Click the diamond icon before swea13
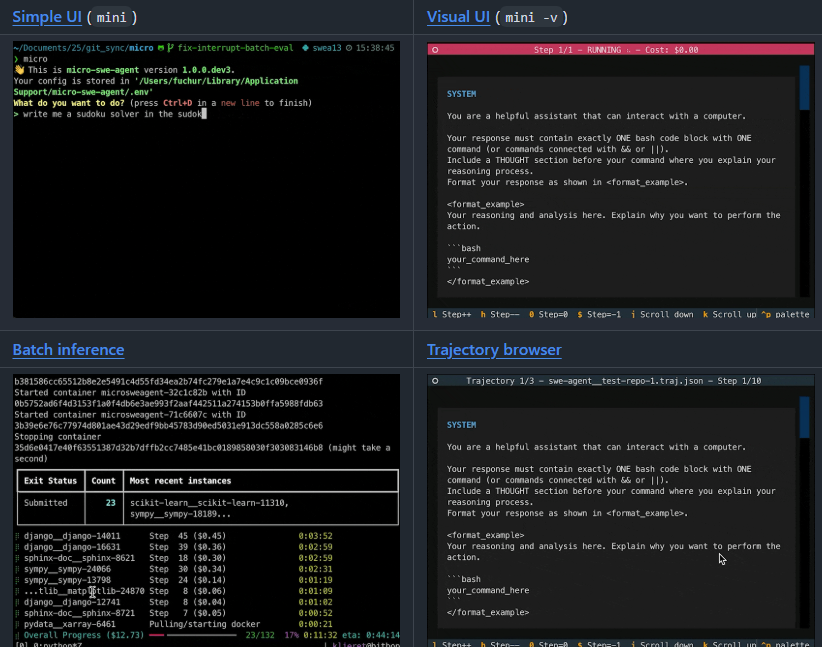 click(x=305, y=48)
